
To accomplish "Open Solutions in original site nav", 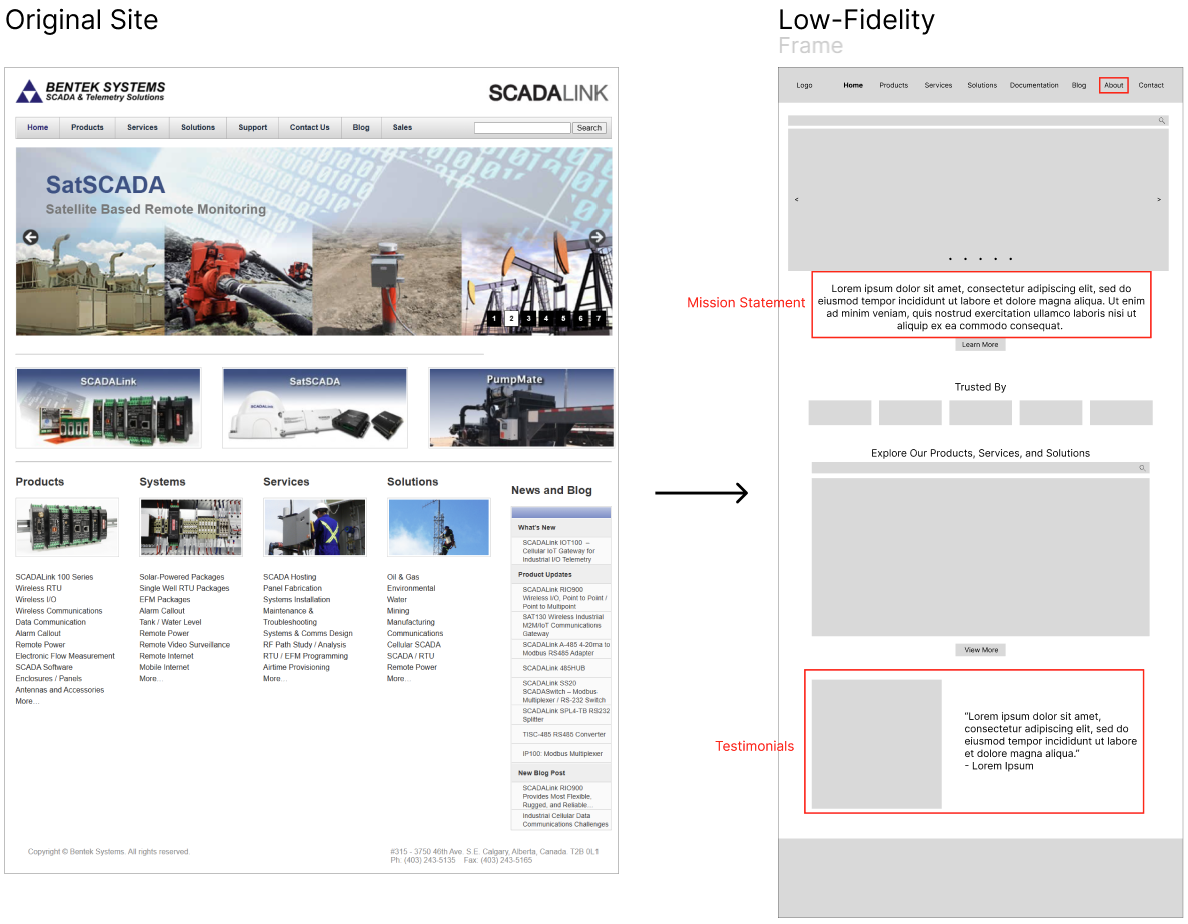I will [198, 128].
